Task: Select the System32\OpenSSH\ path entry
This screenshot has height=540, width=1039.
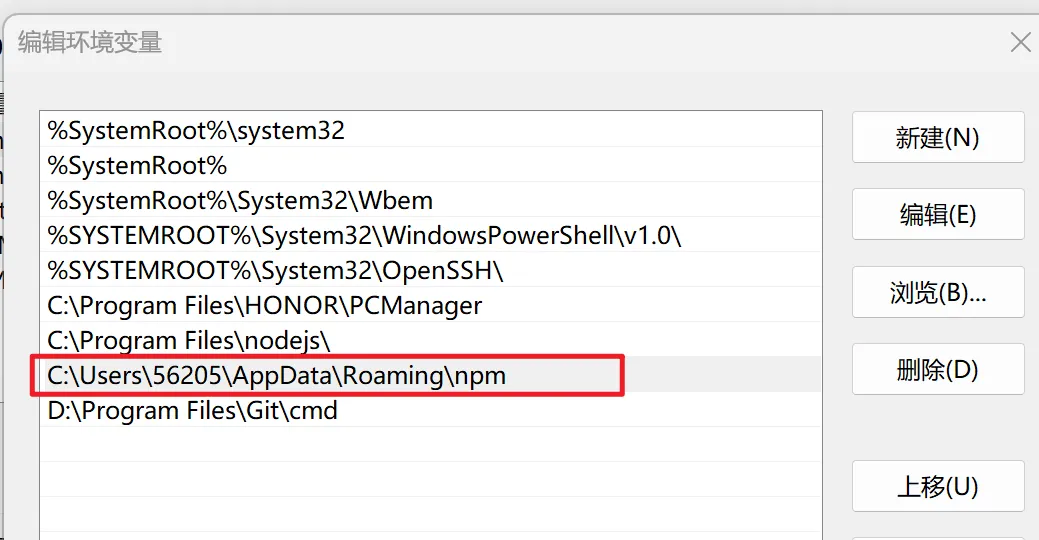Action: pyautogui.click(x=275, y=270)
